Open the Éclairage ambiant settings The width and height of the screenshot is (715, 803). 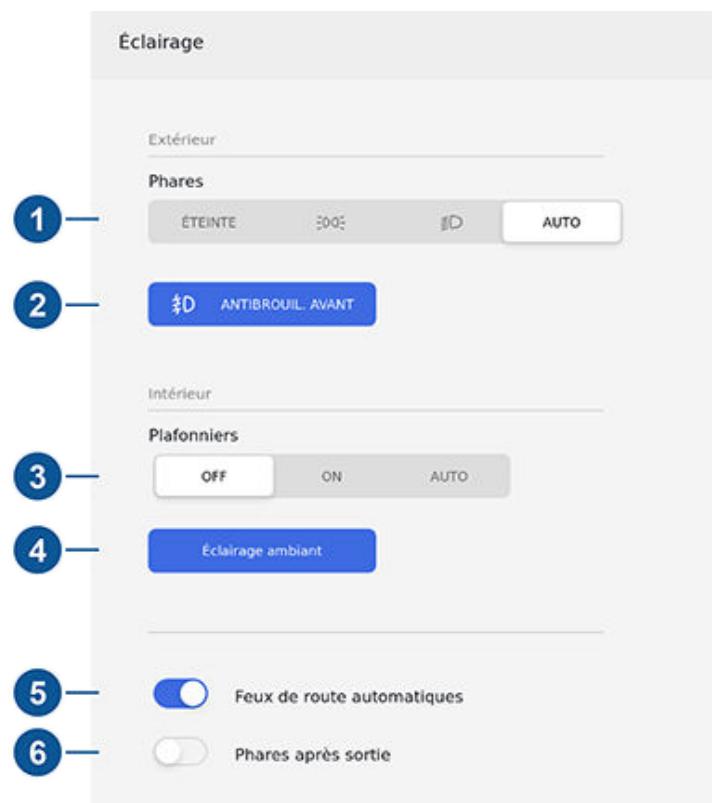pyautogui.click(x=262, y=551)
